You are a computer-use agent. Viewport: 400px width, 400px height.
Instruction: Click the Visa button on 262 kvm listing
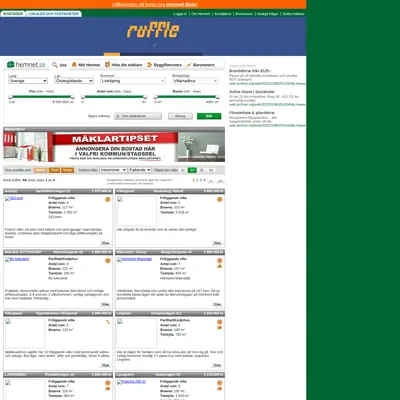(x=105, y=243)
